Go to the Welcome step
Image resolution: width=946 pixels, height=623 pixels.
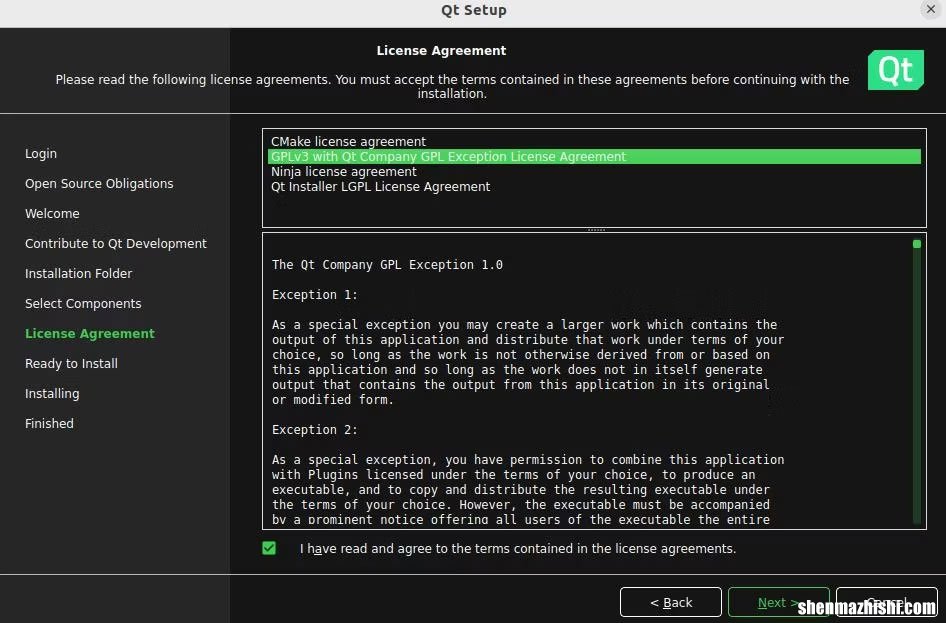click(x=52, y=213)
